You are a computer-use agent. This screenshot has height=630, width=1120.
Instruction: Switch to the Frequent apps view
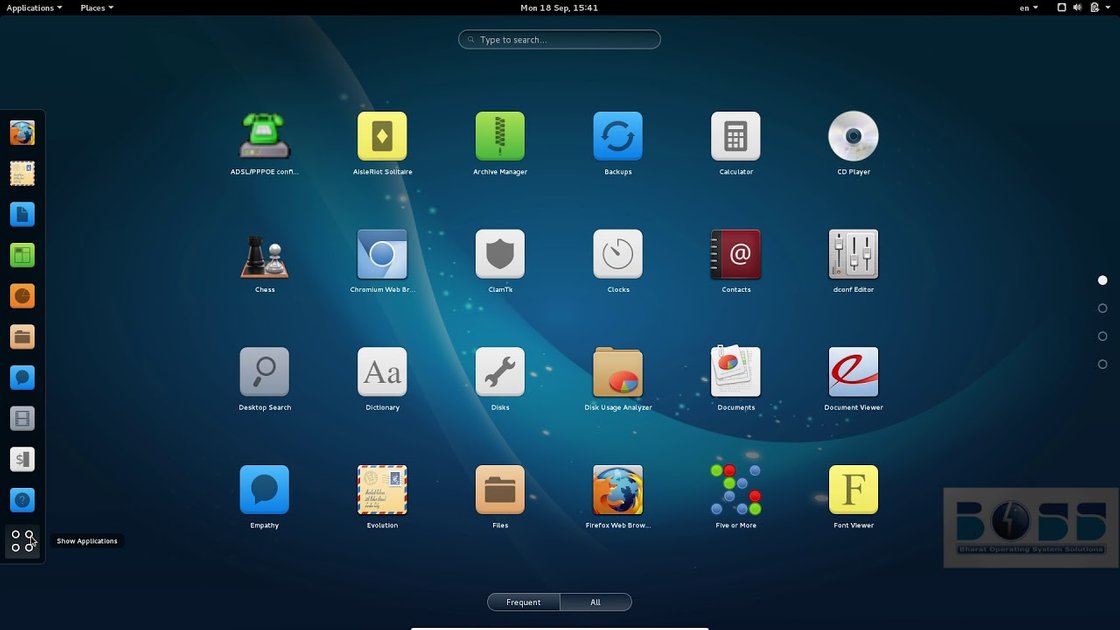[x=523, y=602]
